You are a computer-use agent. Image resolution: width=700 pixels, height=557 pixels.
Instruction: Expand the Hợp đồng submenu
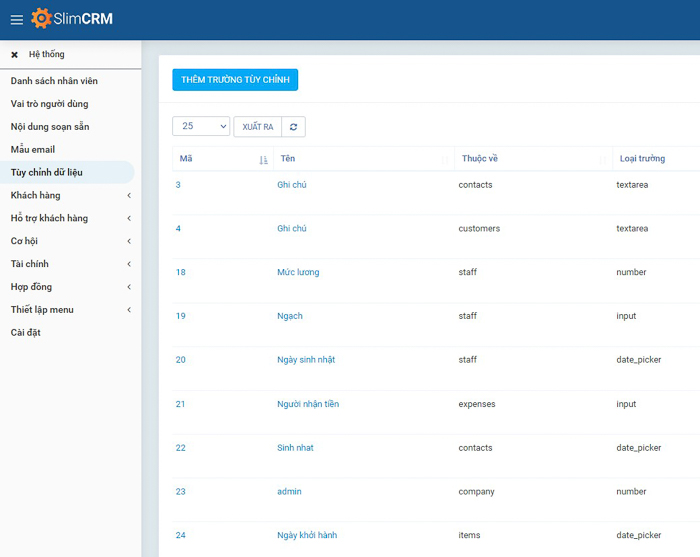pyautogui.click(x=129, y=287)
